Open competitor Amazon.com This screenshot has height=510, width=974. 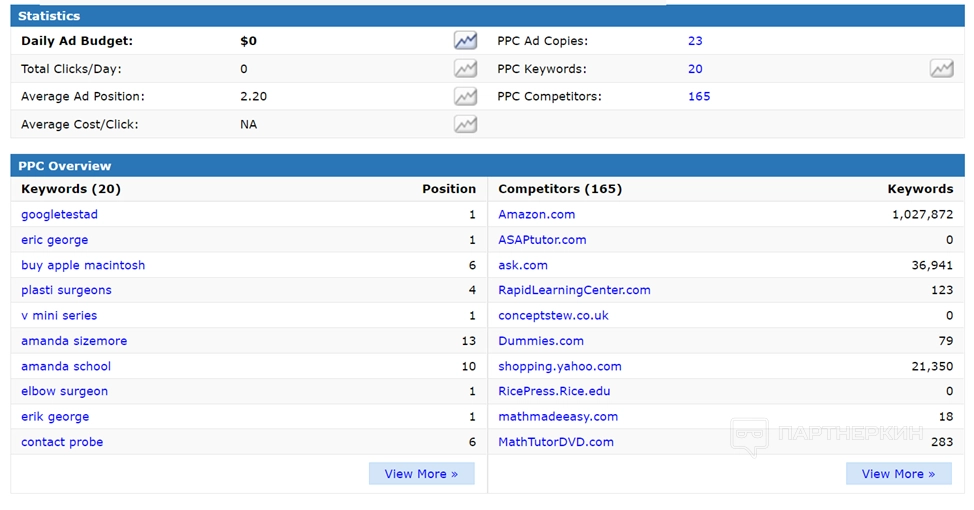pos(537,214)
